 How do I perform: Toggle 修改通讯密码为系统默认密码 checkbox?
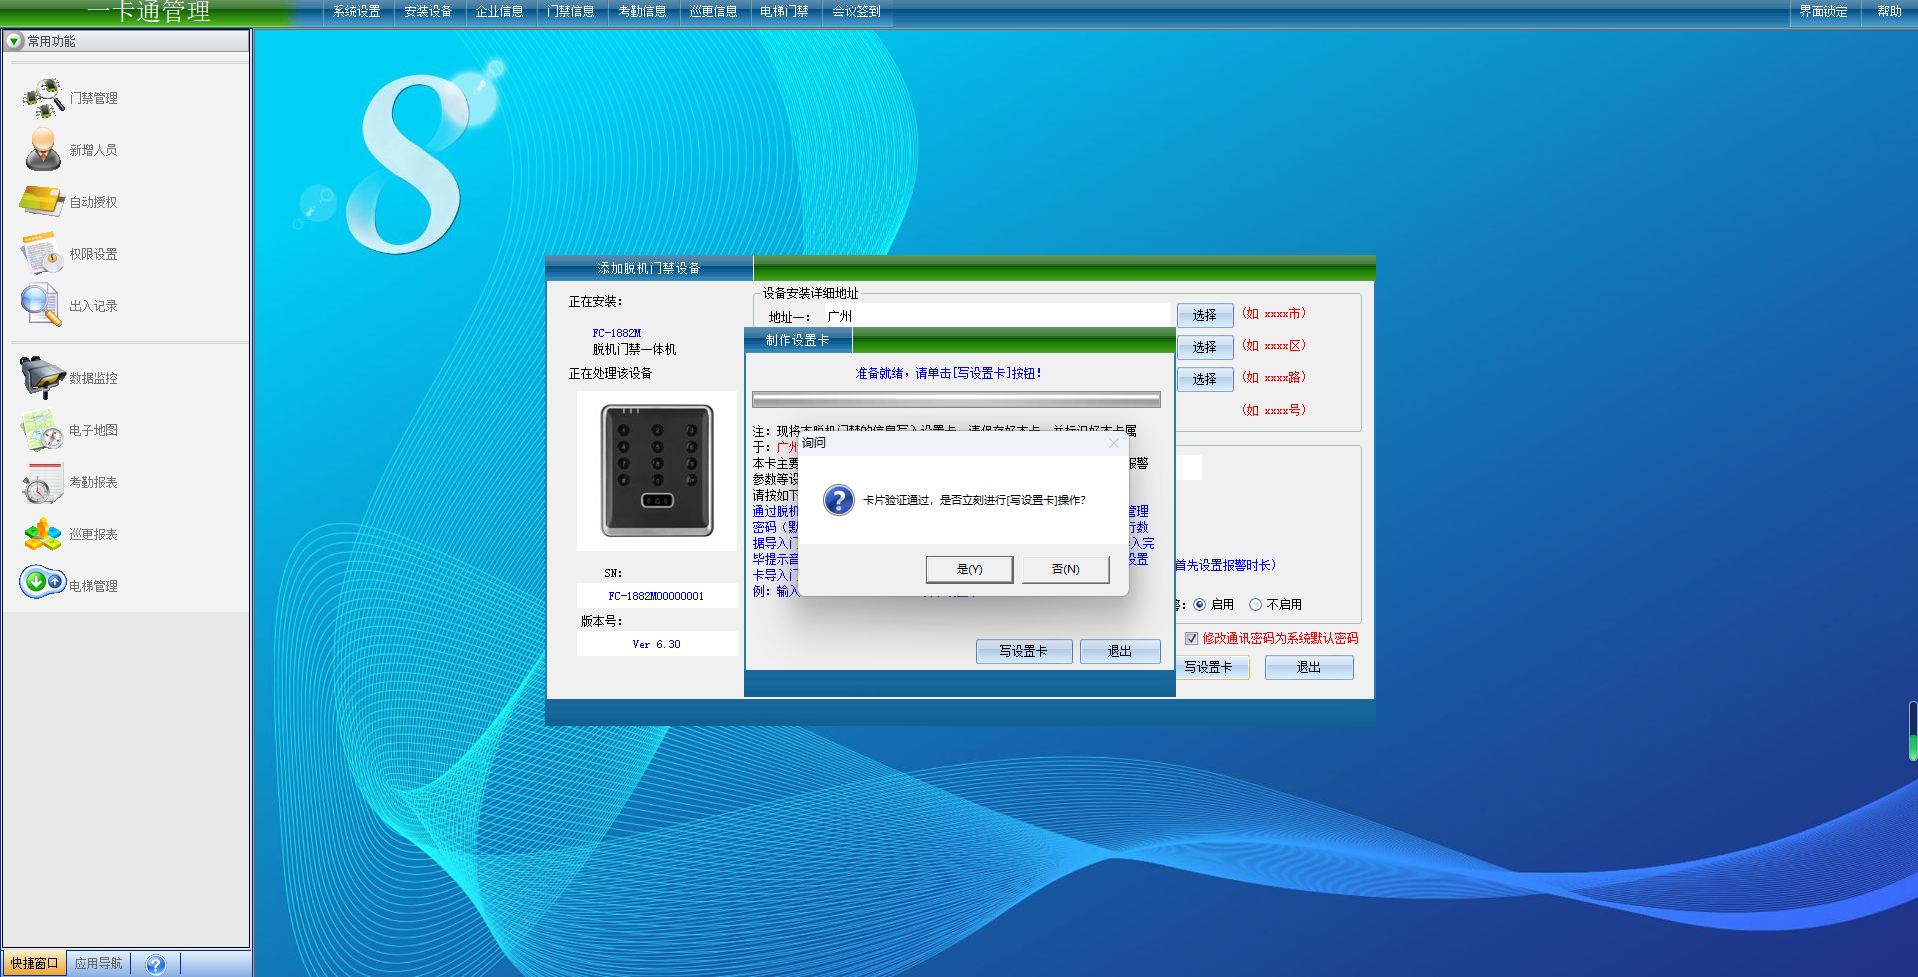click(1191, 638)
